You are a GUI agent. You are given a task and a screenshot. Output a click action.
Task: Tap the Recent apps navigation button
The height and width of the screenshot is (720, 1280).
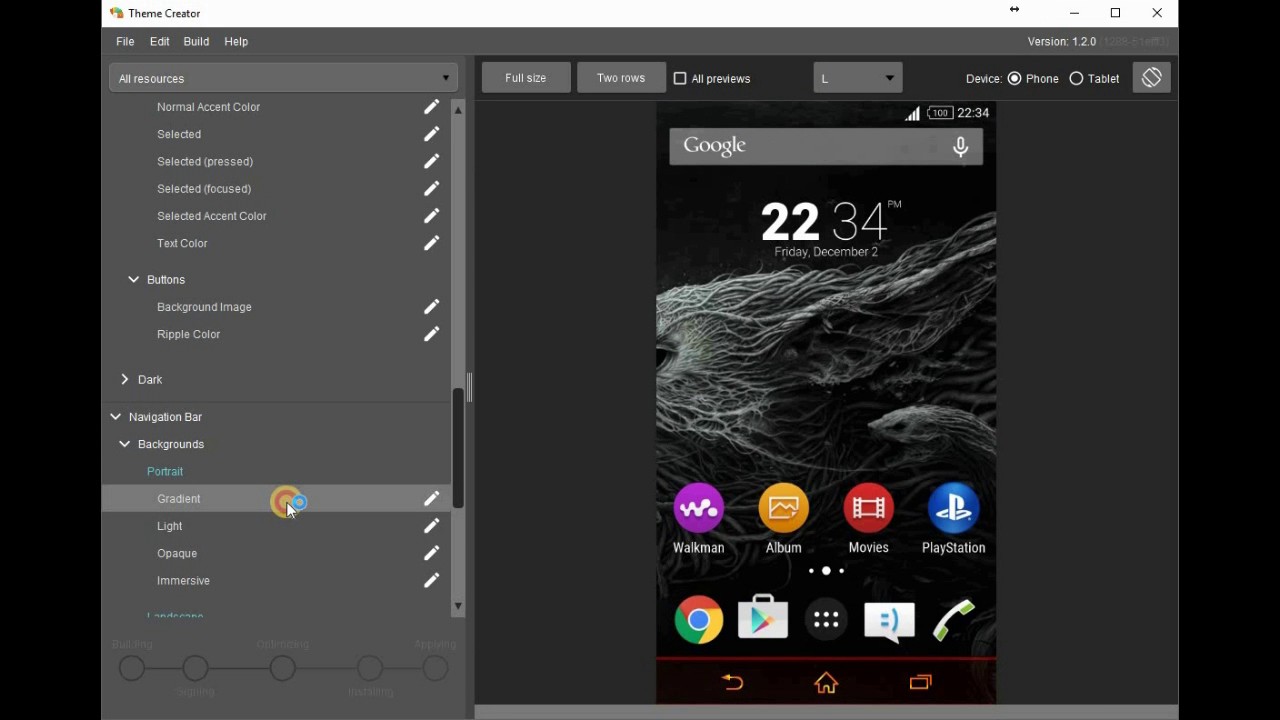coord(920,682)
